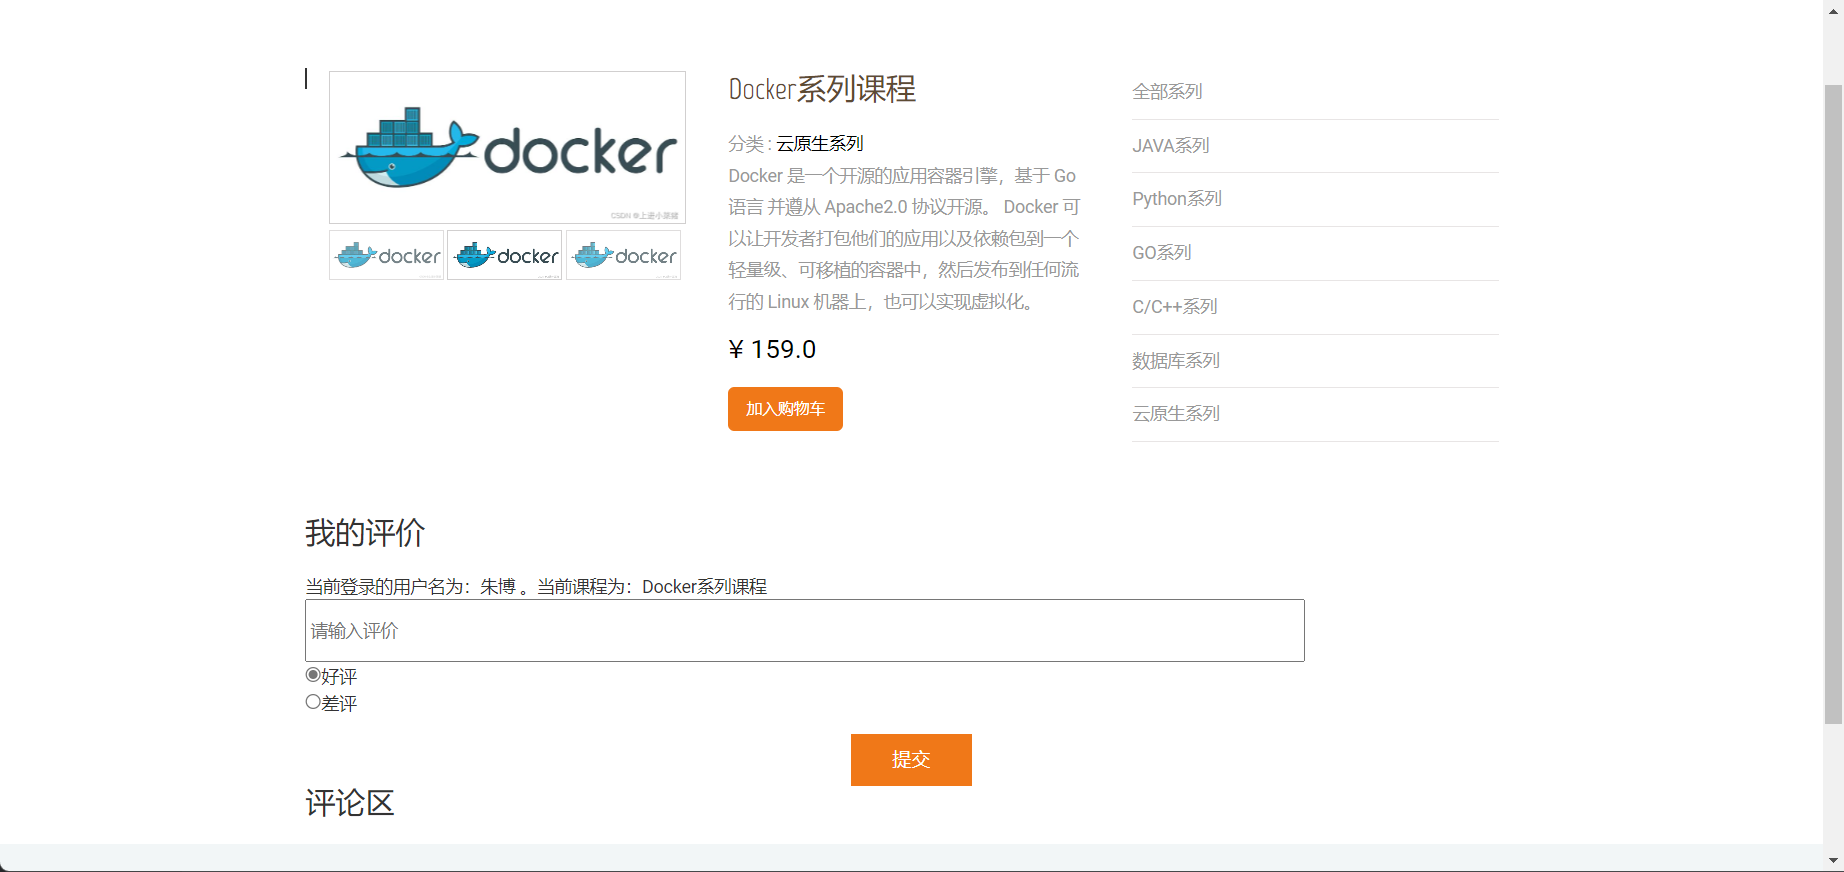
Task: Click the 评论区 heading
Action: 350,803
